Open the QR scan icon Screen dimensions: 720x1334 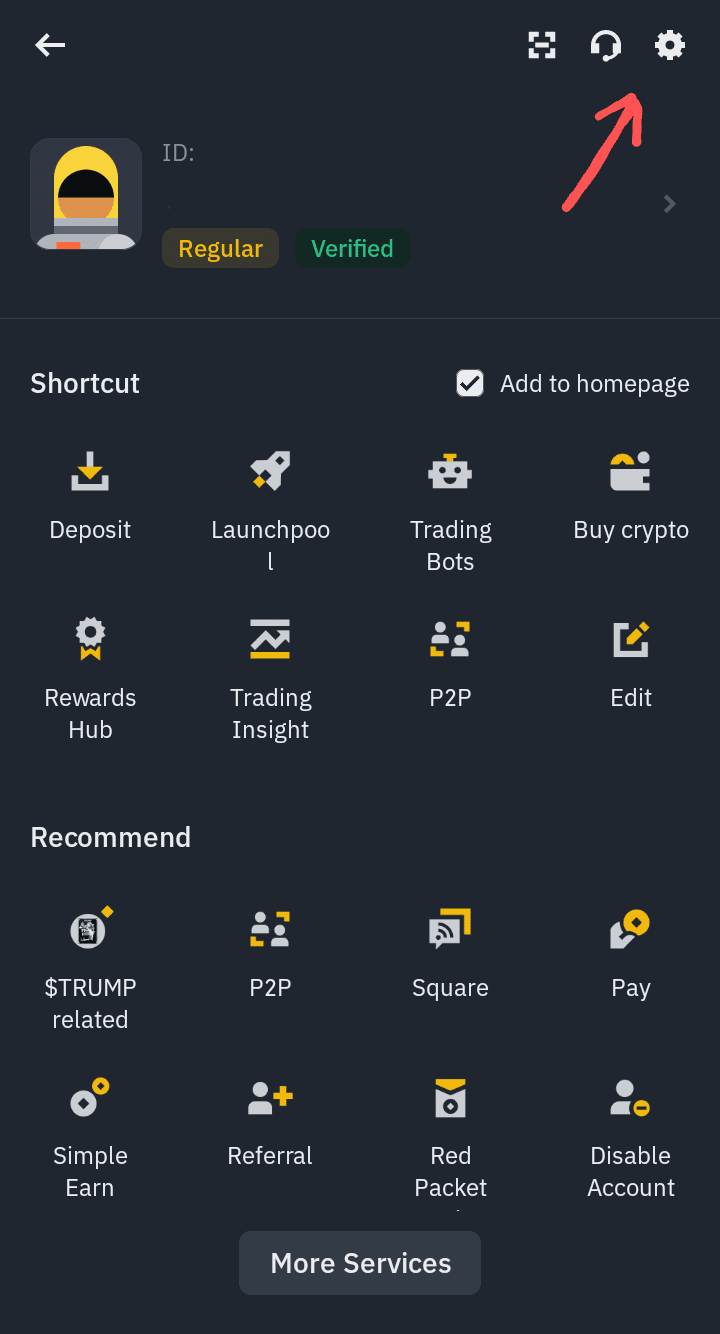[542, 45]
